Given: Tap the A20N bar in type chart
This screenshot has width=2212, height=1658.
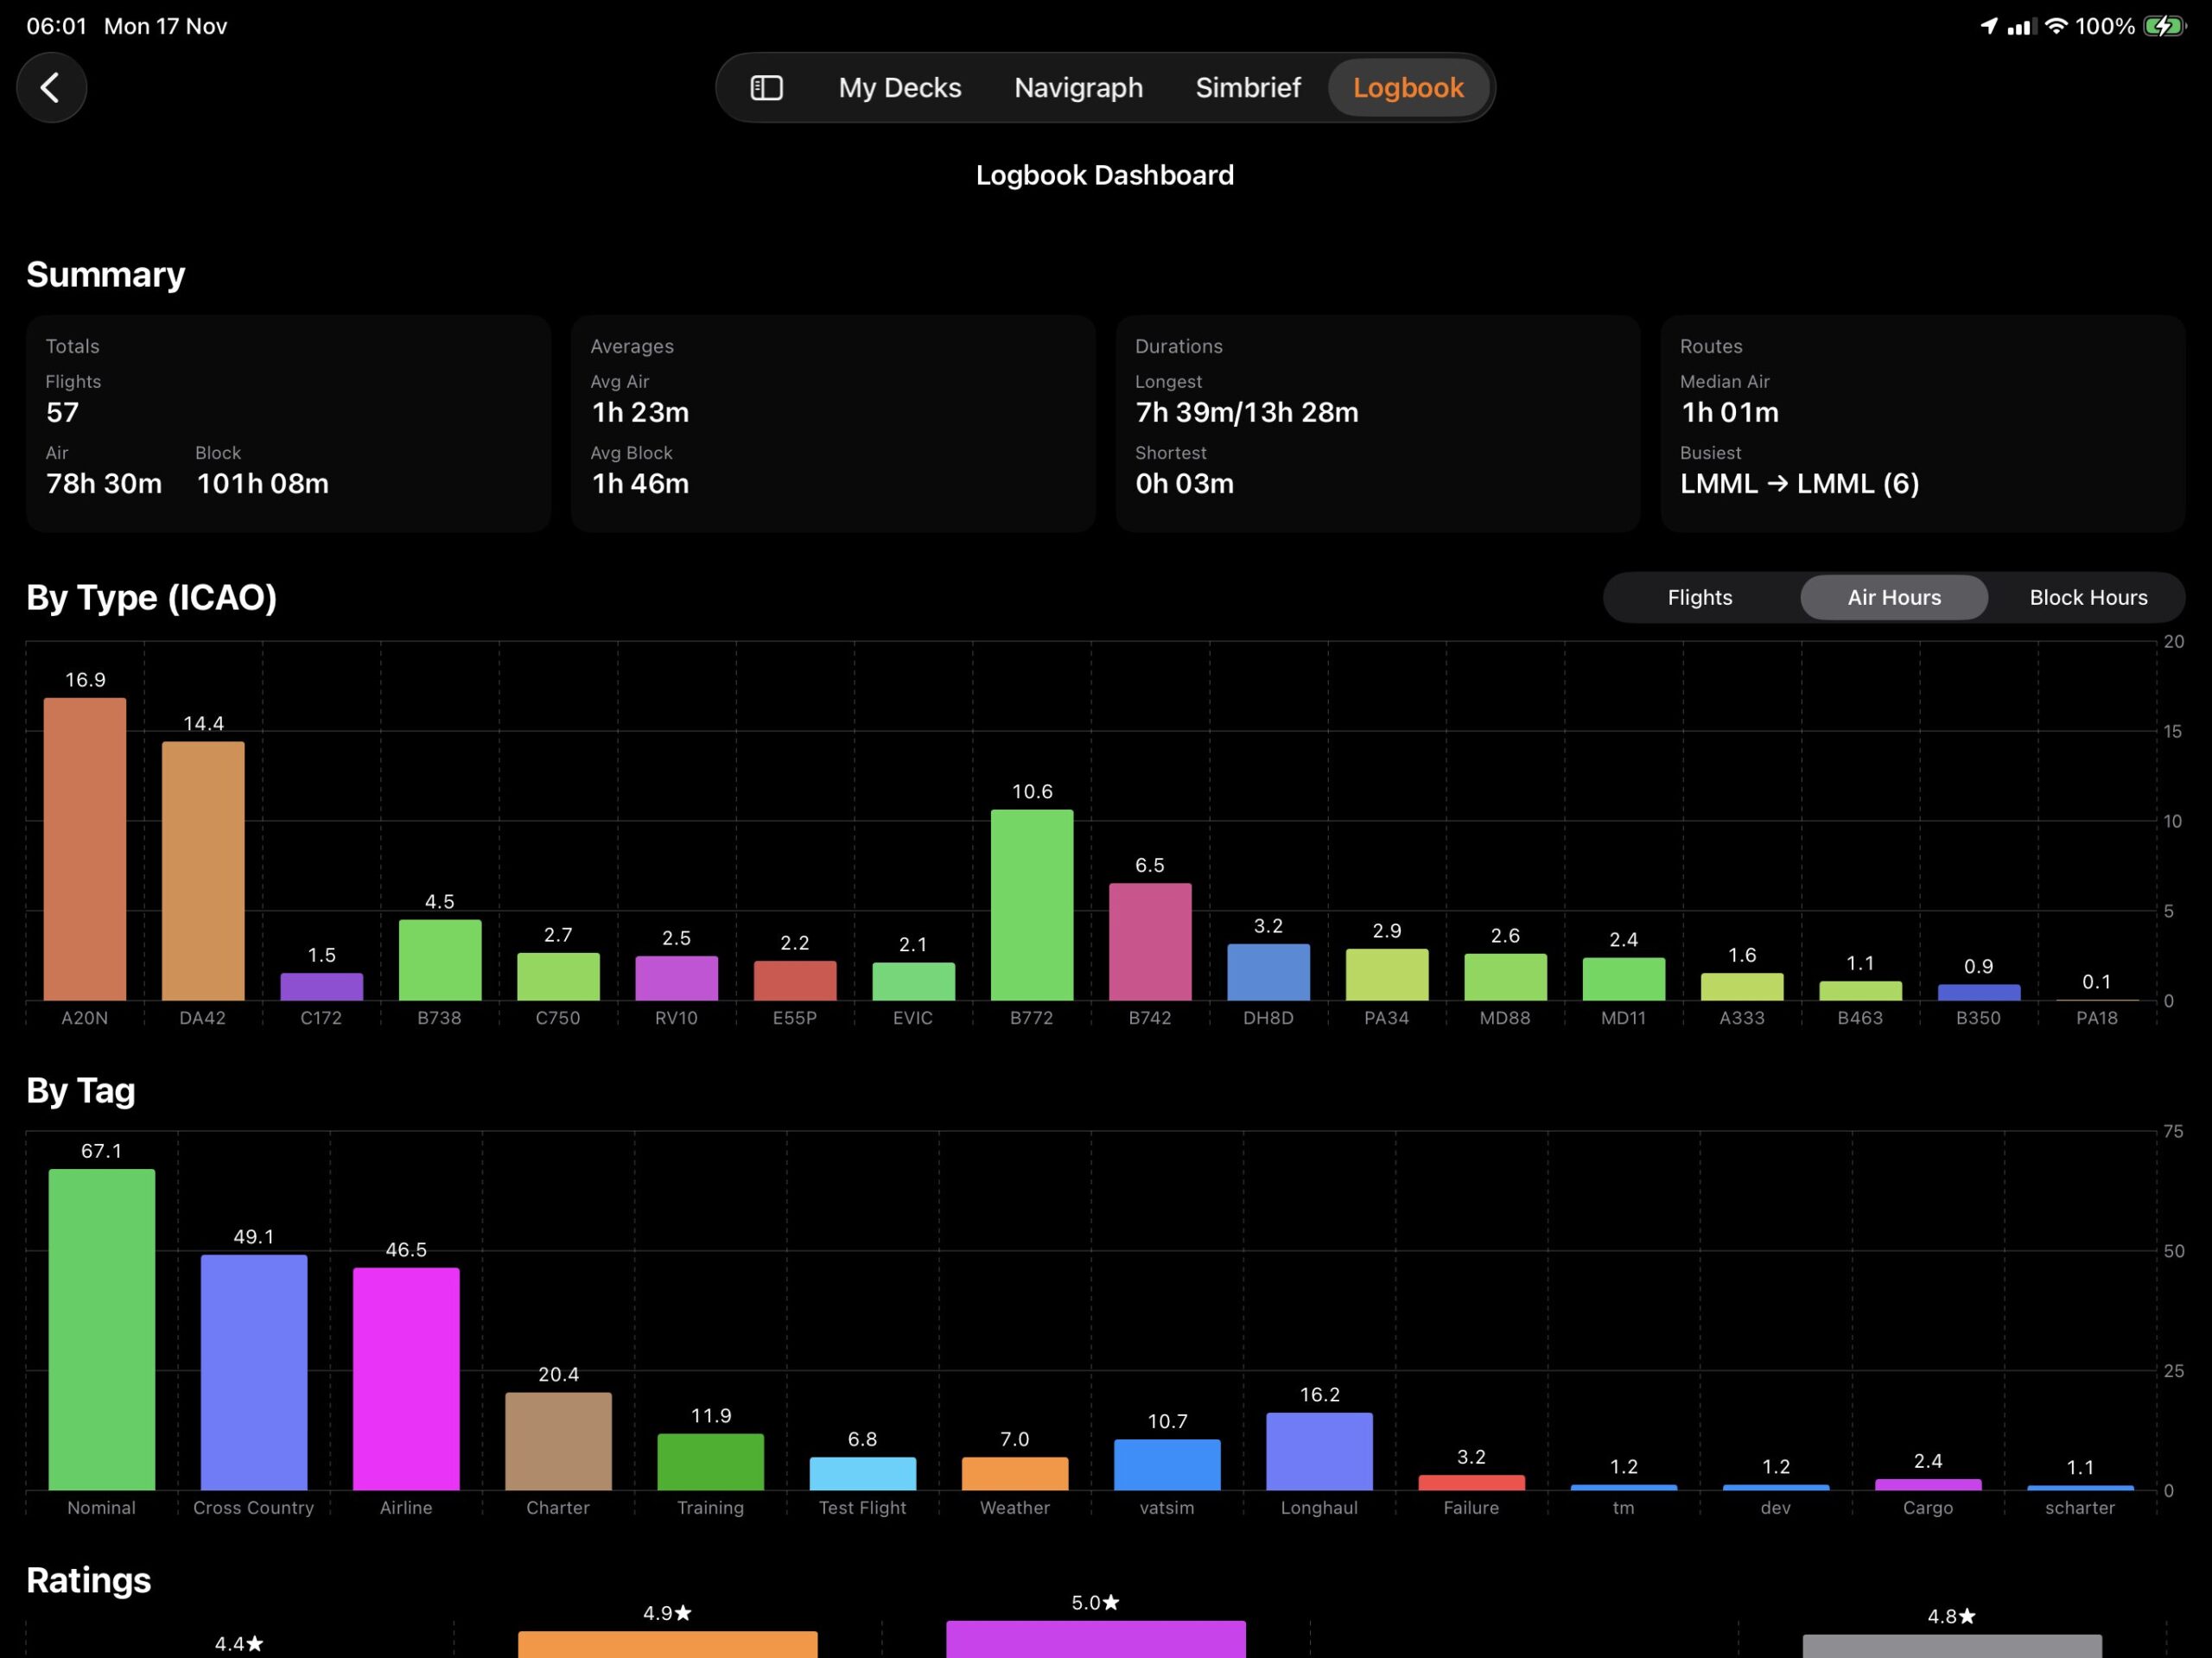Looking at the screenshot, I should click(x=85, y=850).
